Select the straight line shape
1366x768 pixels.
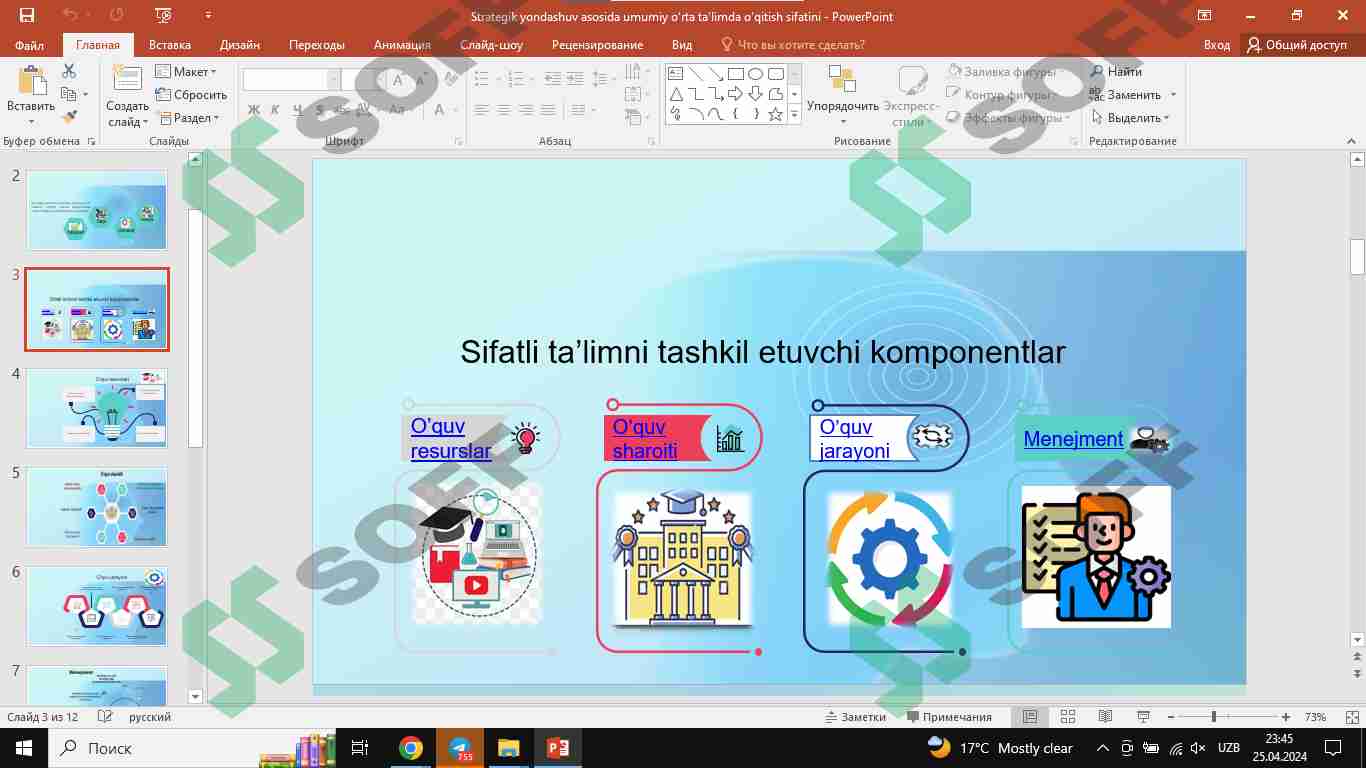tap(695, 74)
